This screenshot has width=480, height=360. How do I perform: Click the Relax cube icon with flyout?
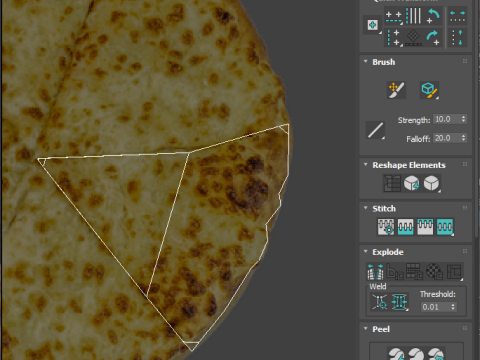[x=432, y=183]
